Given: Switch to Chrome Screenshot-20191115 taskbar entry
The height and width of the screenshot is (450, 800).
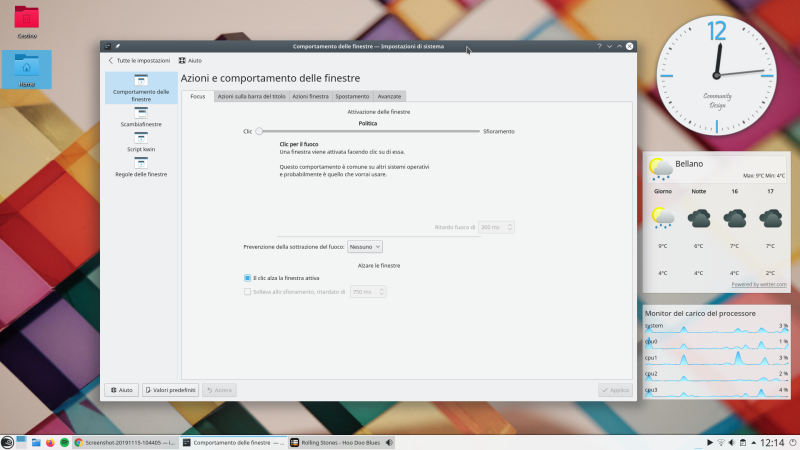Looking at the screenshot, I should pyautogui.click(x=126, y=442).
